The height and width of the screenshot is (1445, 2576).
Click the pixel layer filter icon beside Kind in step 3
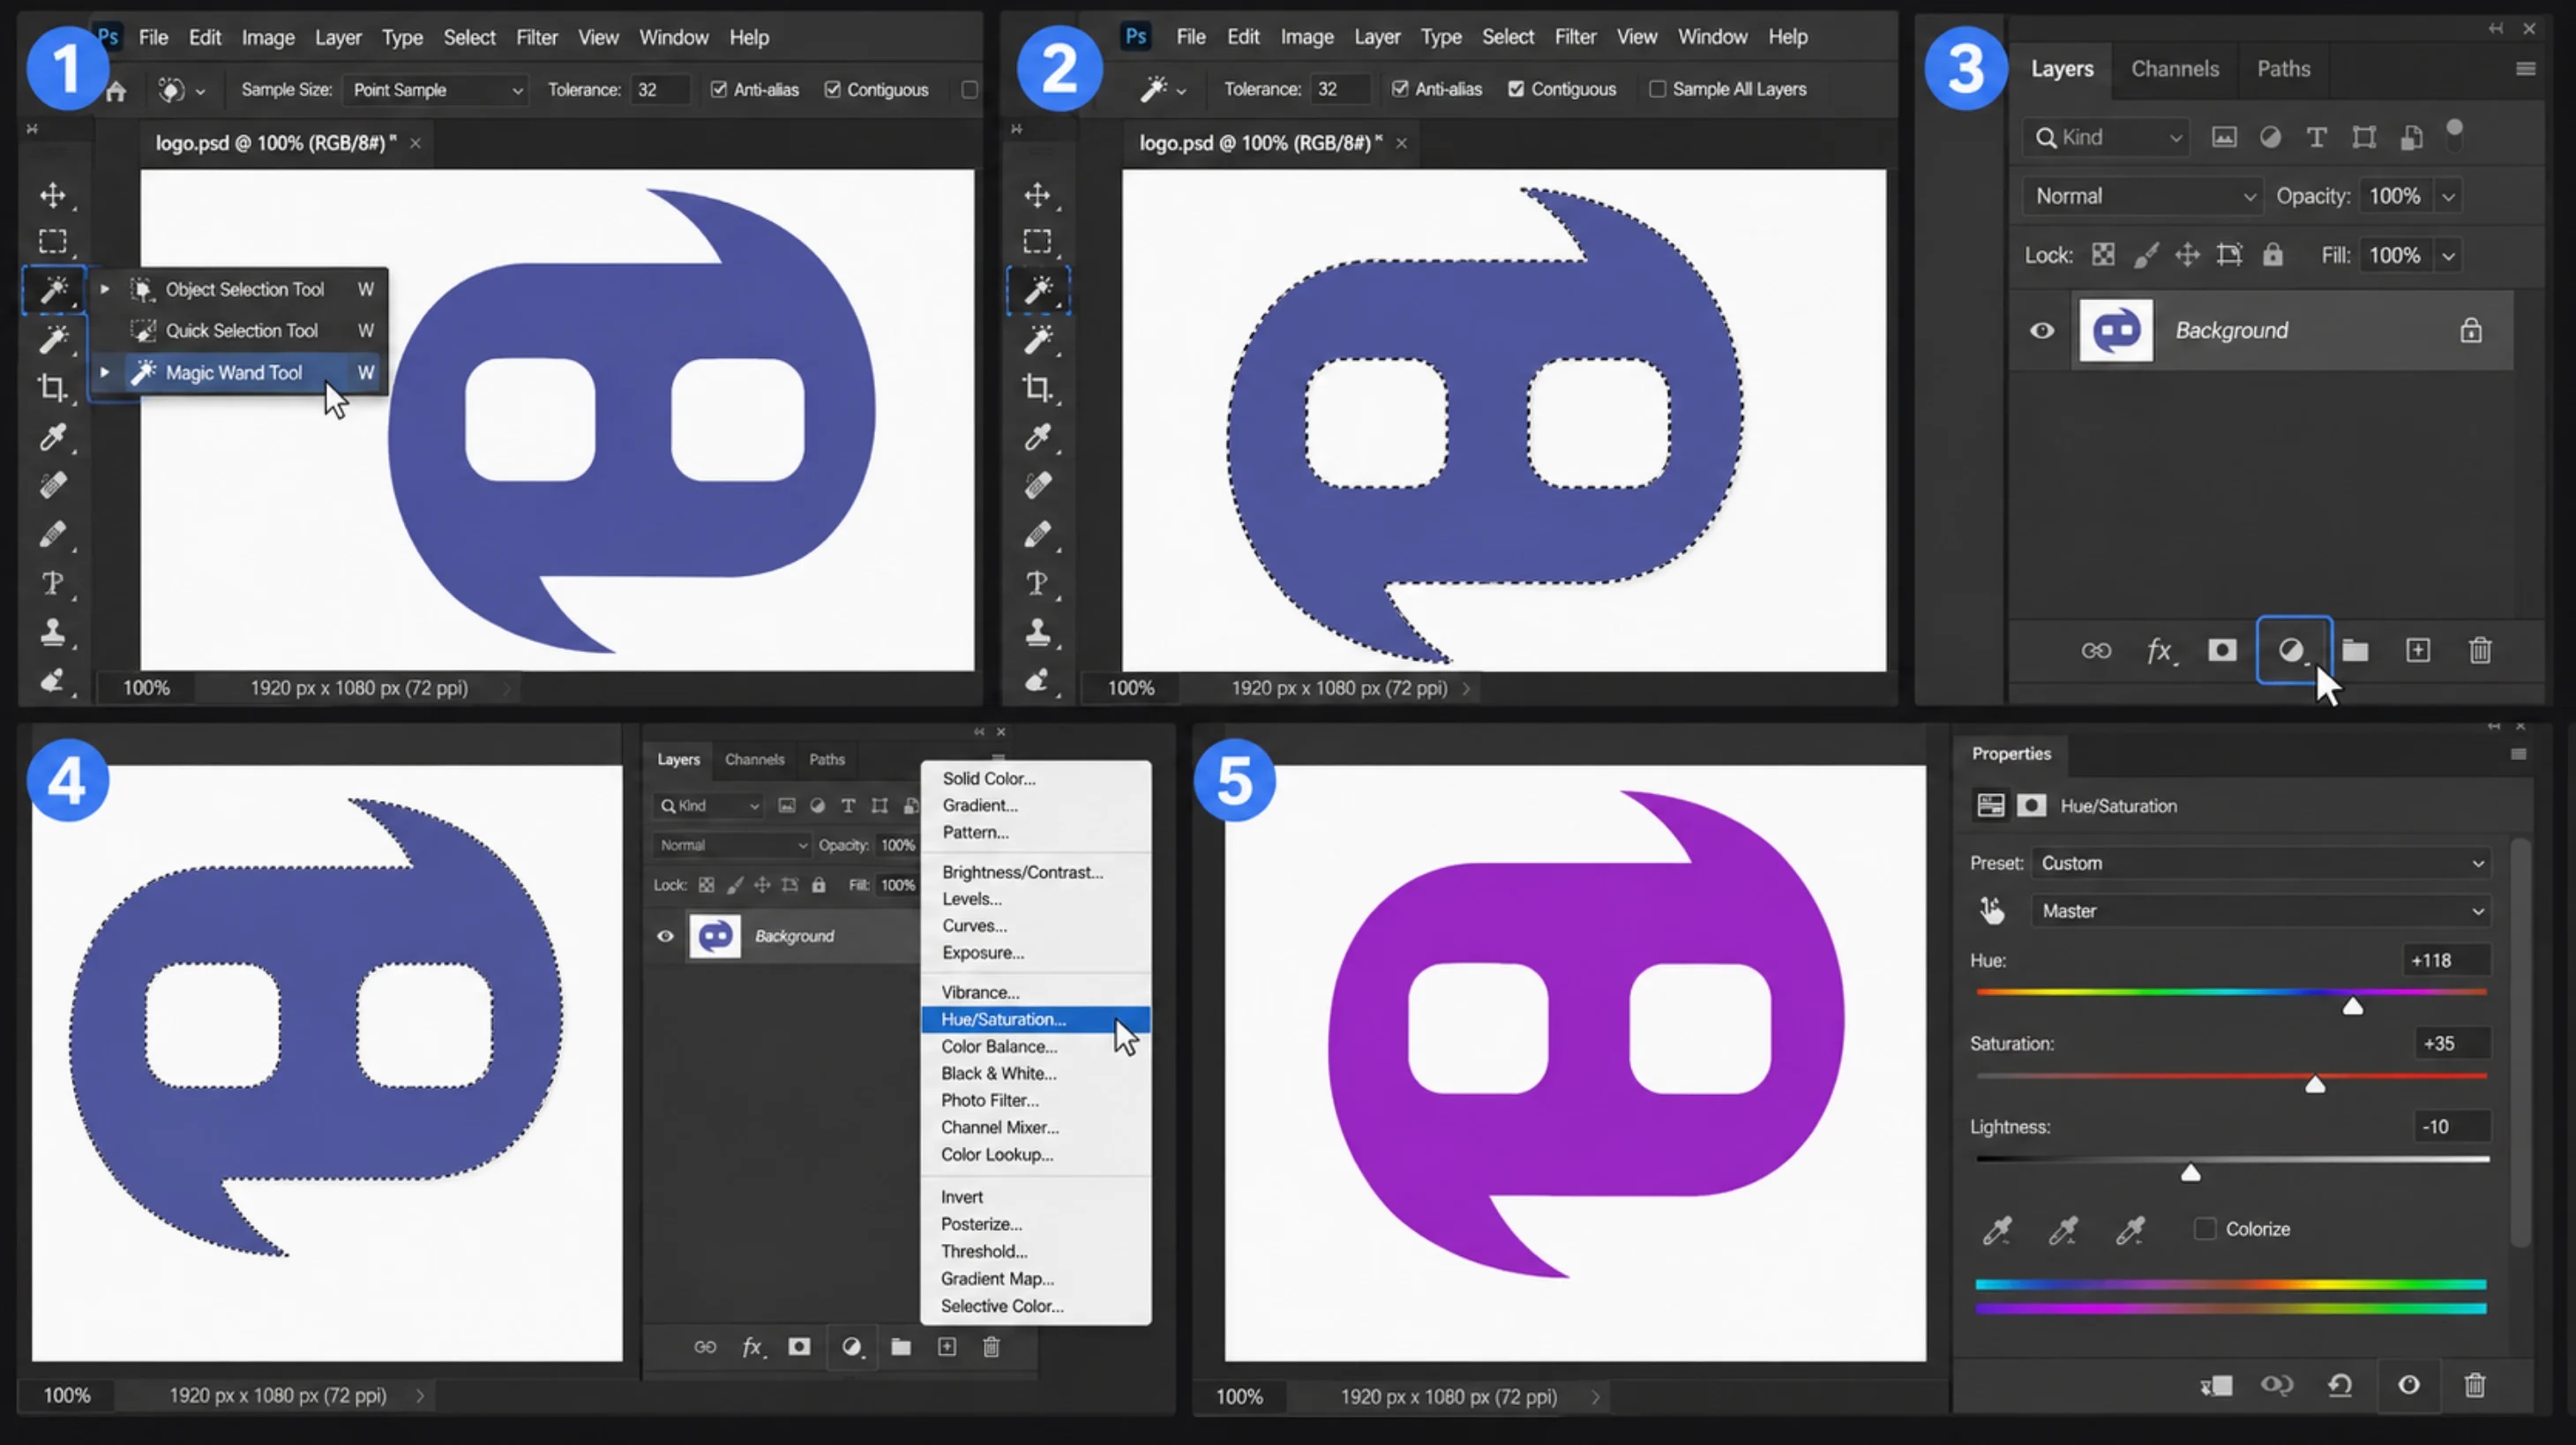click(2223, 137)
